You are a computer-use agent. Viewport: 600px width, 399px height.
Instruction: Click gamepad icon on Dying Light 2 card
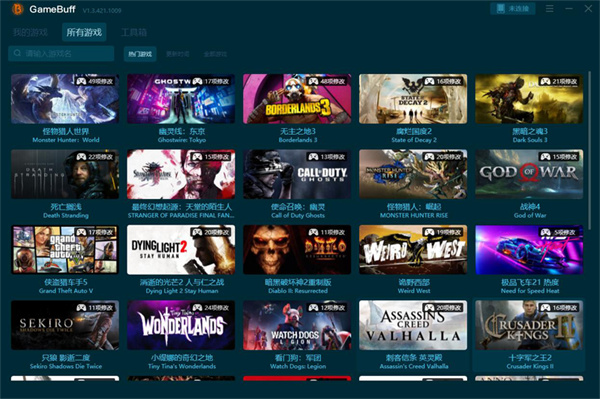coord(197,232)
